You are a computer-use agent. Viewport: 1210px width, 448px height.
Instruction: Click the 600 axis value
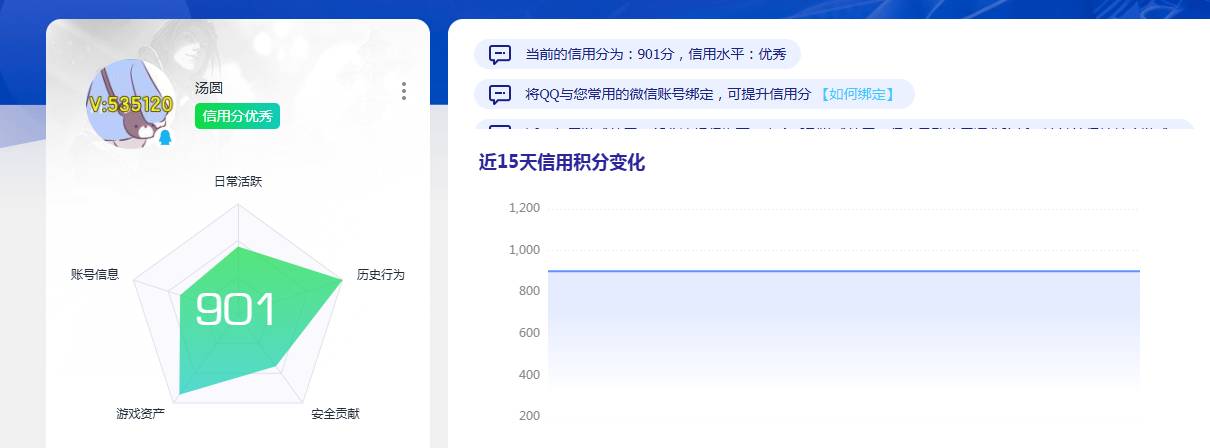point(530,333)
